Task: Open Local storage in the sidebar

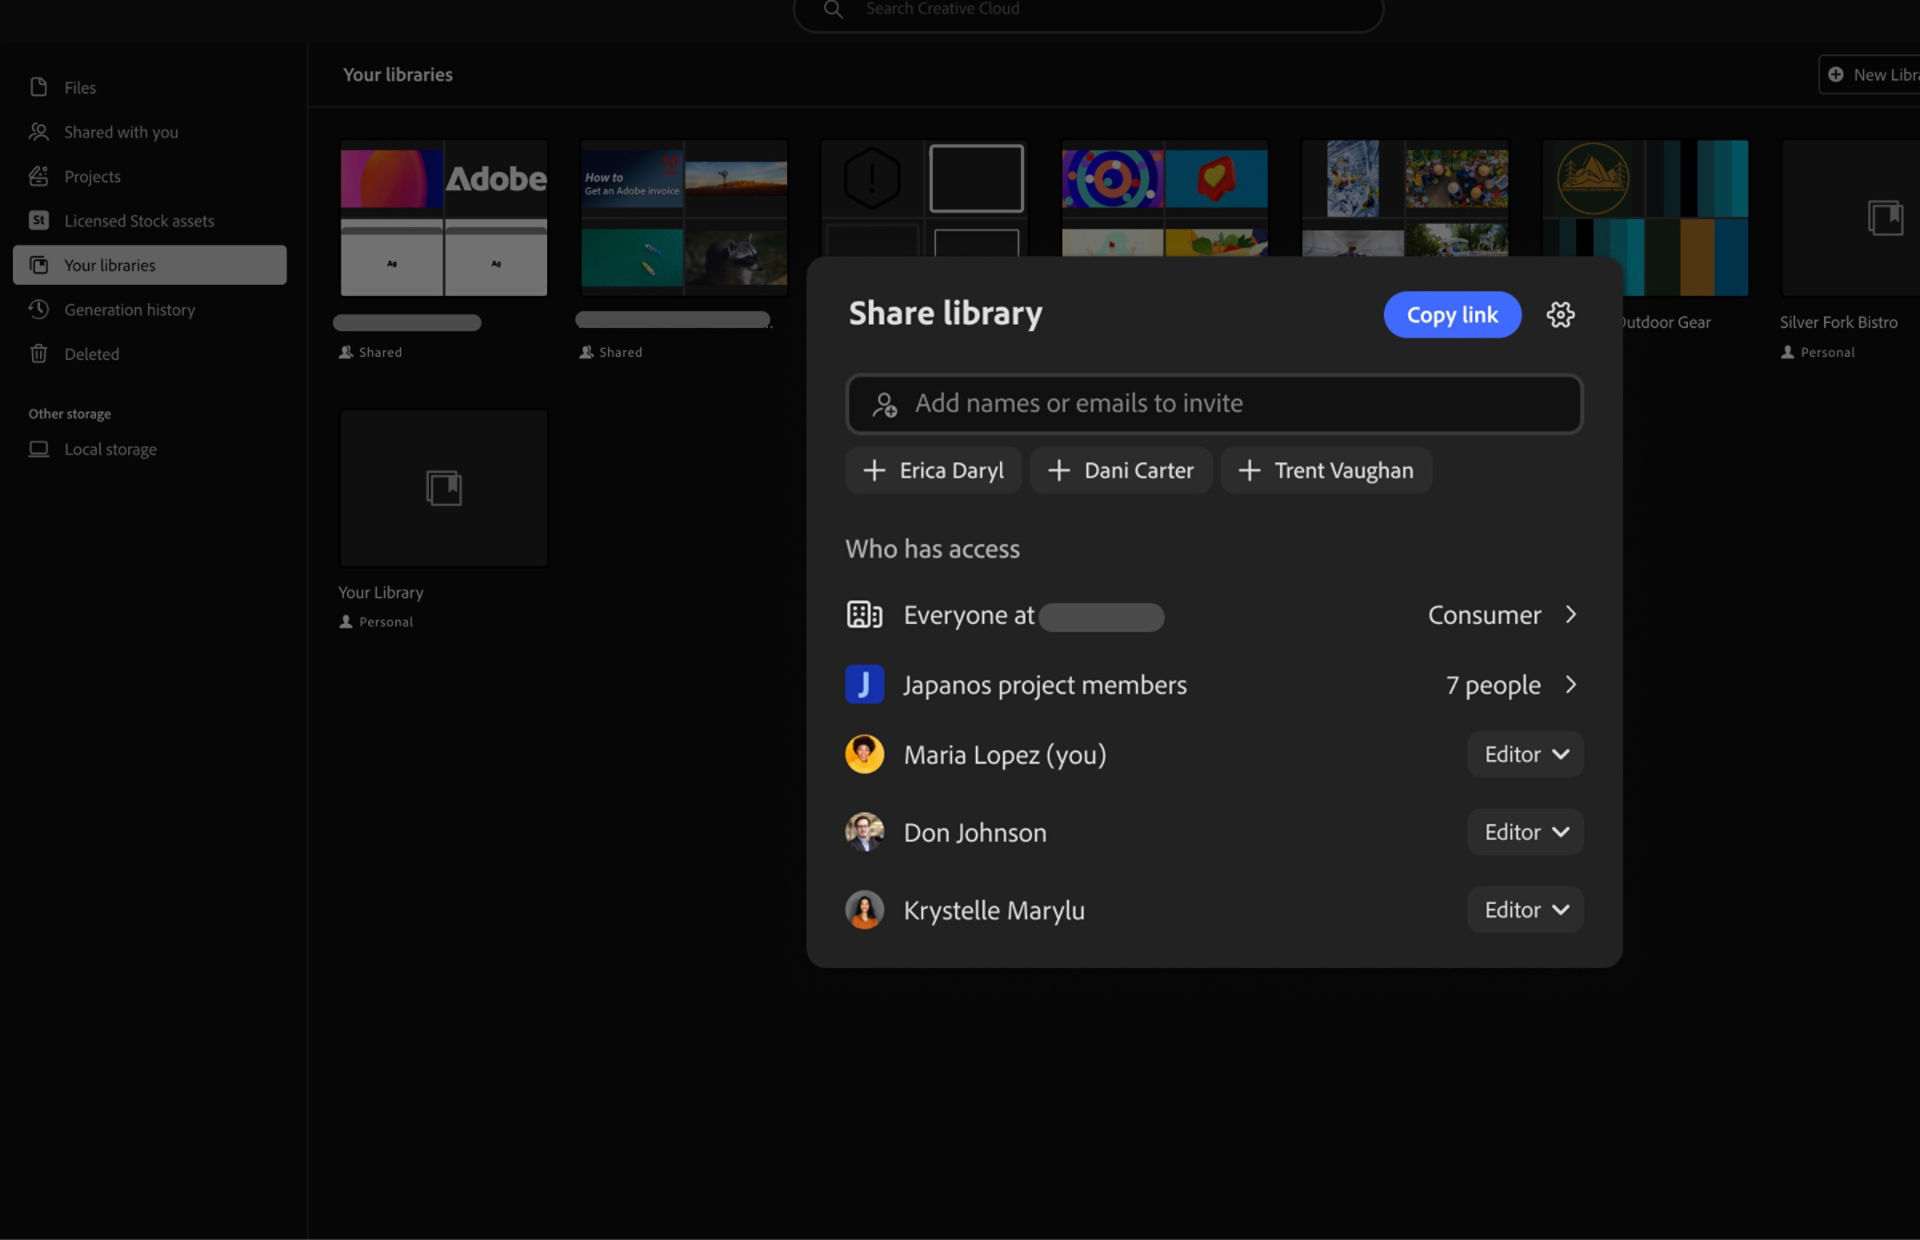Action: click(150, 449)
